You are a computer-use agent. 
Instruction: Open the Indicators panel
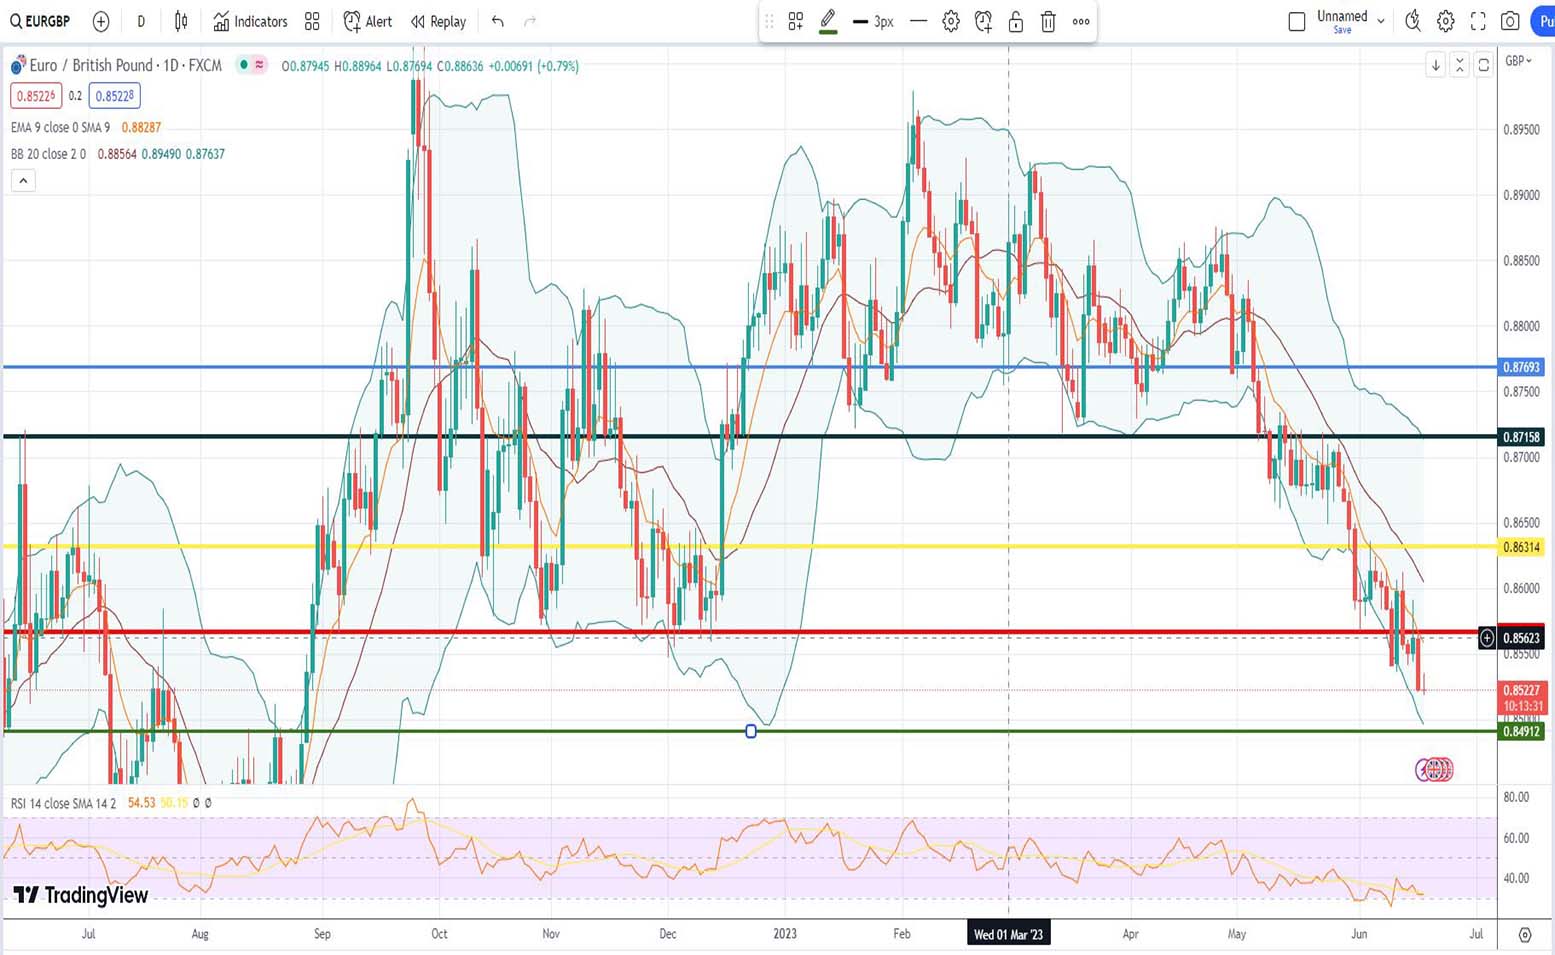250,21
